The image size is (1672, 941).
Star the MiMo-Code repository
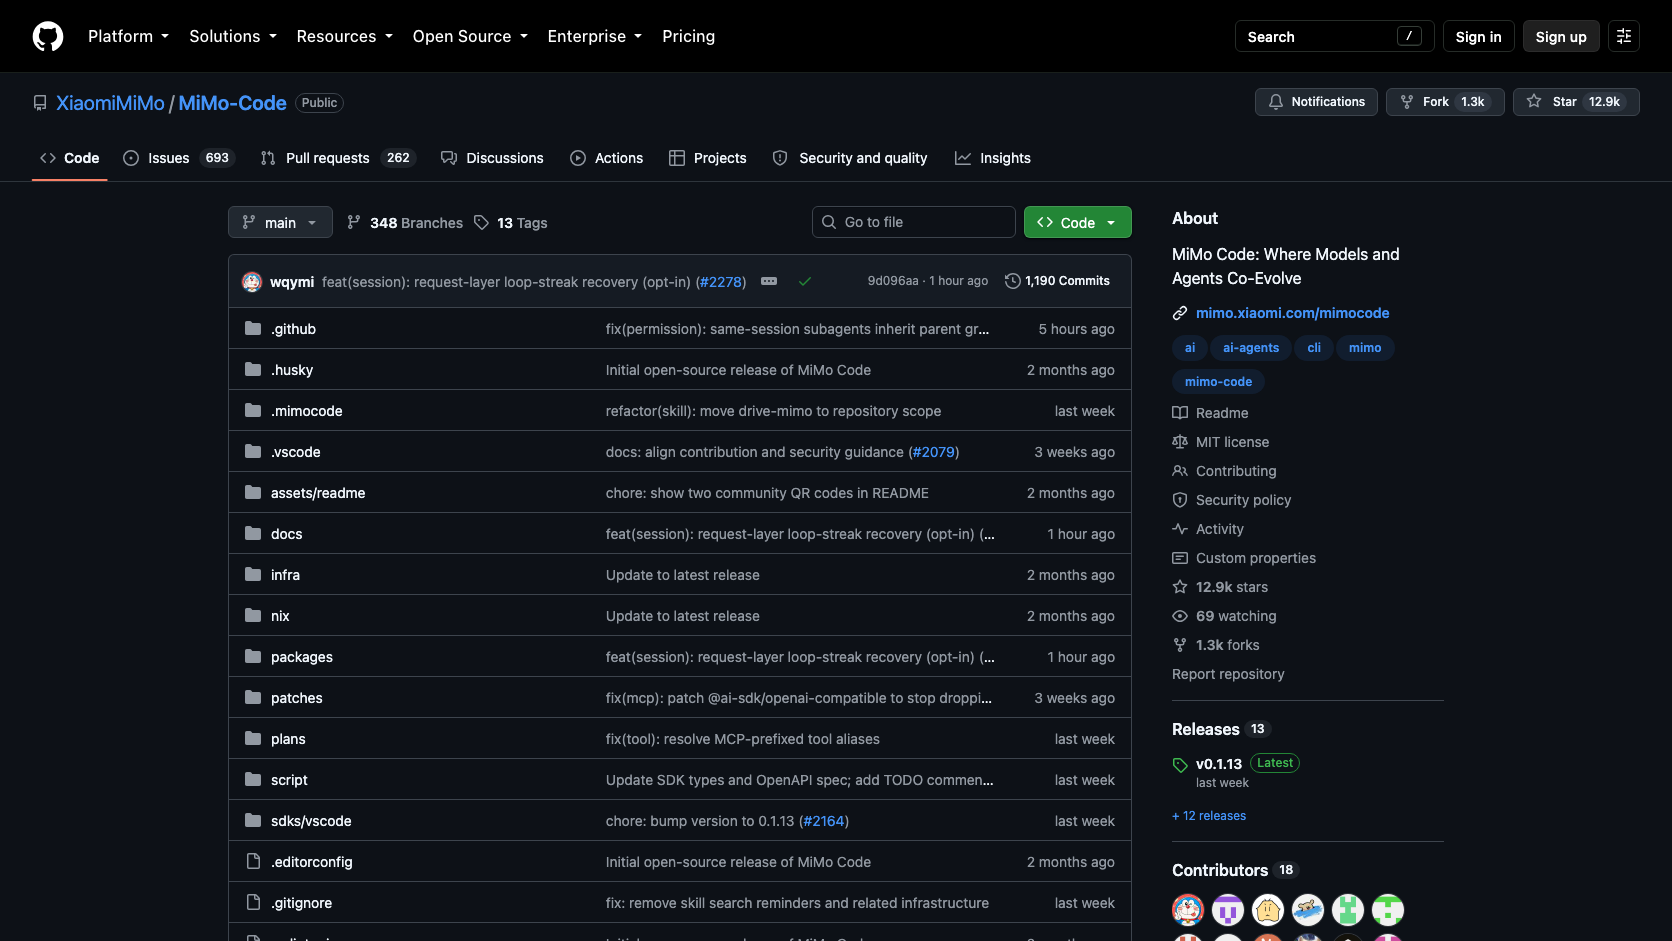[1576, 102]
